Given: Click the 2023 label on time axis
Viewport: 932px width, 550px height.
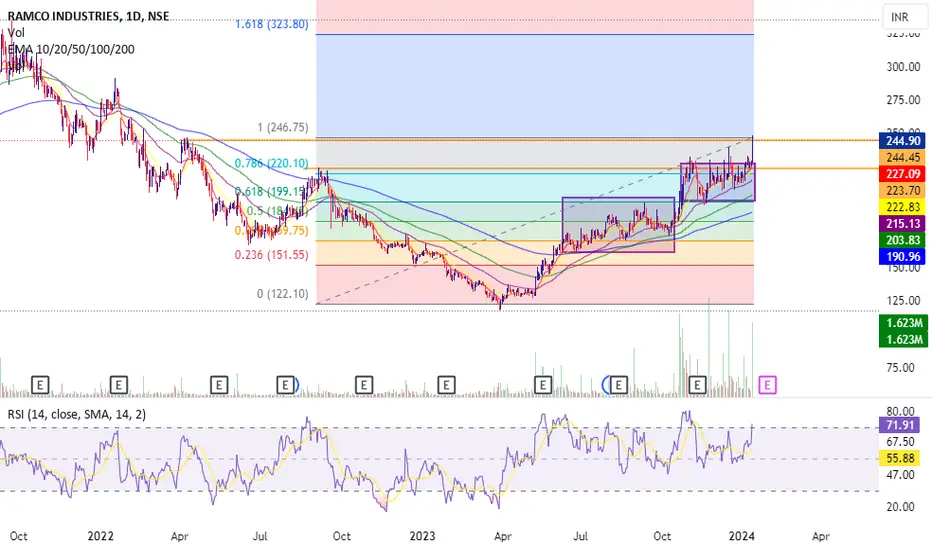Looking at the screenshot, I should [x=422, y=536].
